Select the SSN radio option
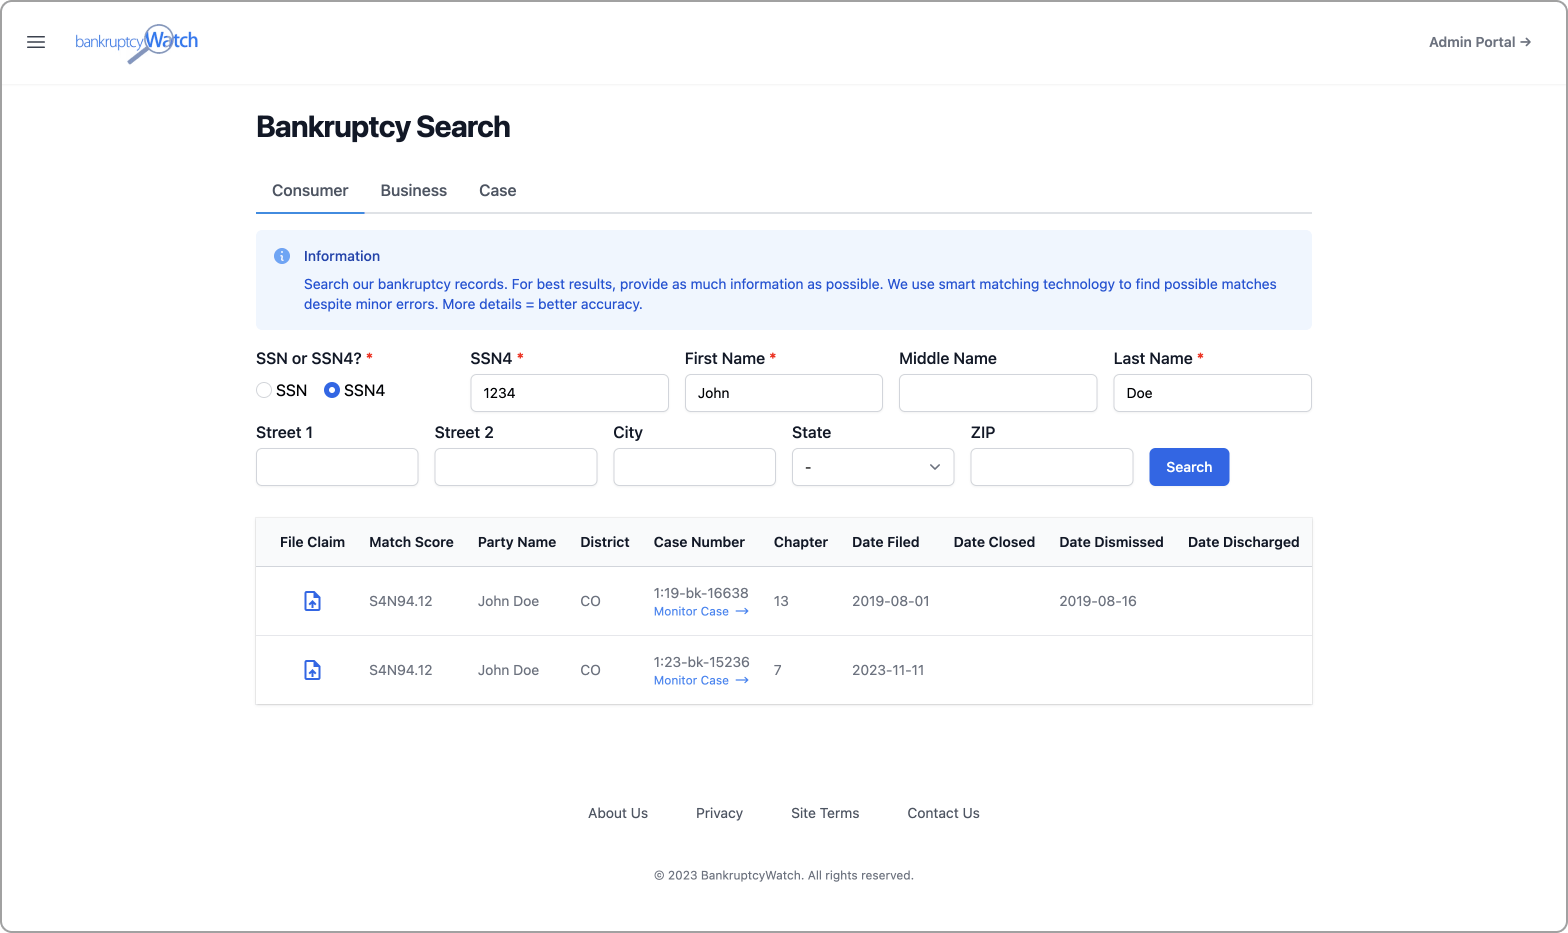Image resolution: width=1568 pixels, height=933 pixels. (265, 390)
